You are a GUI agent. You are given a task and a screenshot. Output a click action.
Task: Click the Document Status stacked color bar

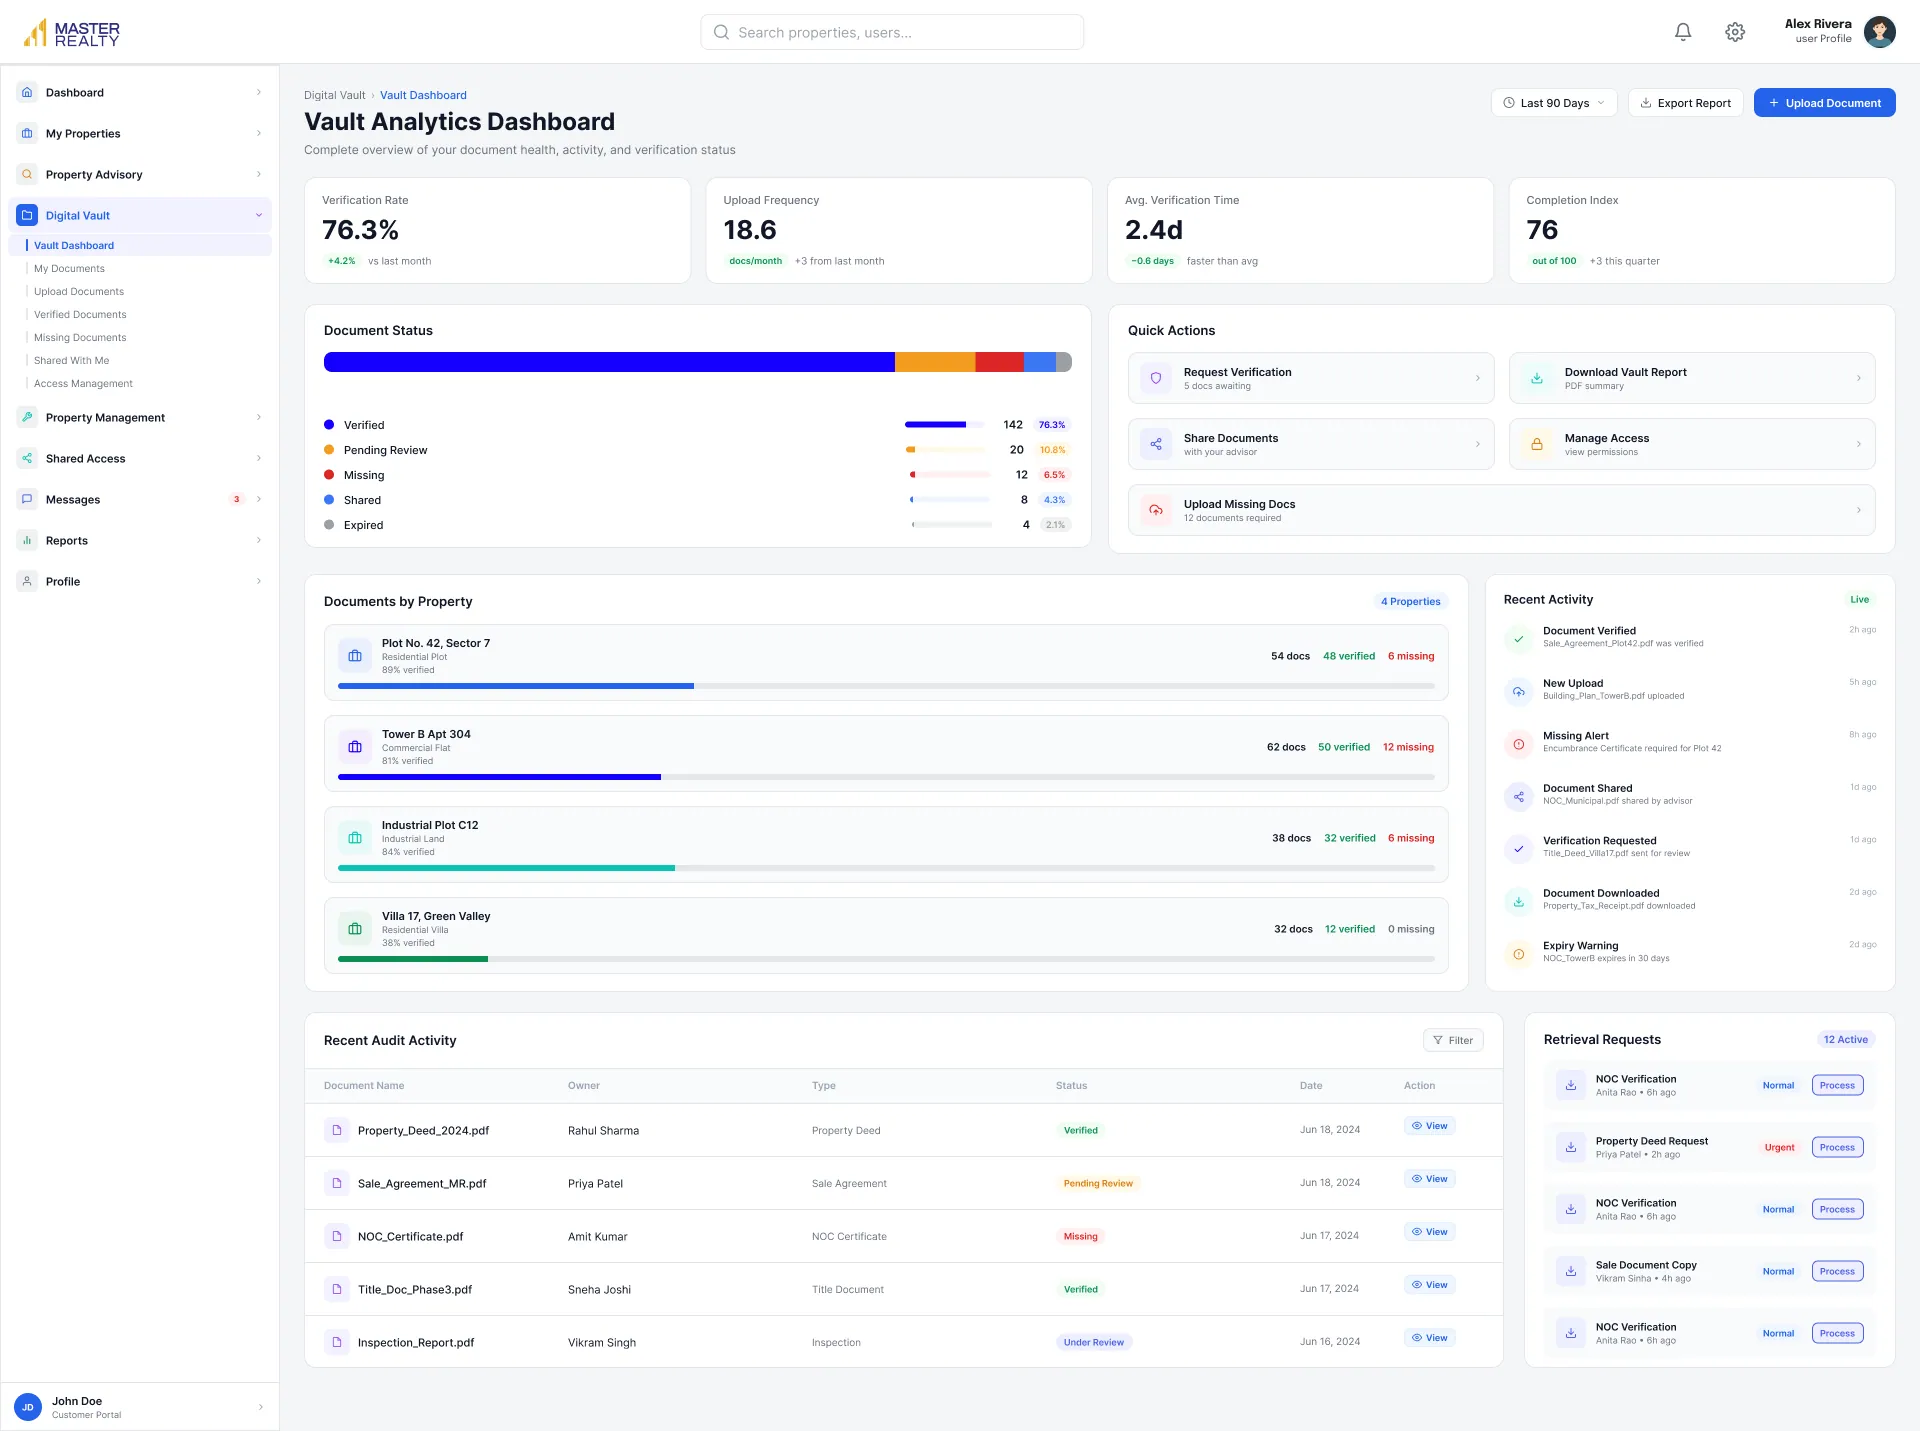click(697, 362)
